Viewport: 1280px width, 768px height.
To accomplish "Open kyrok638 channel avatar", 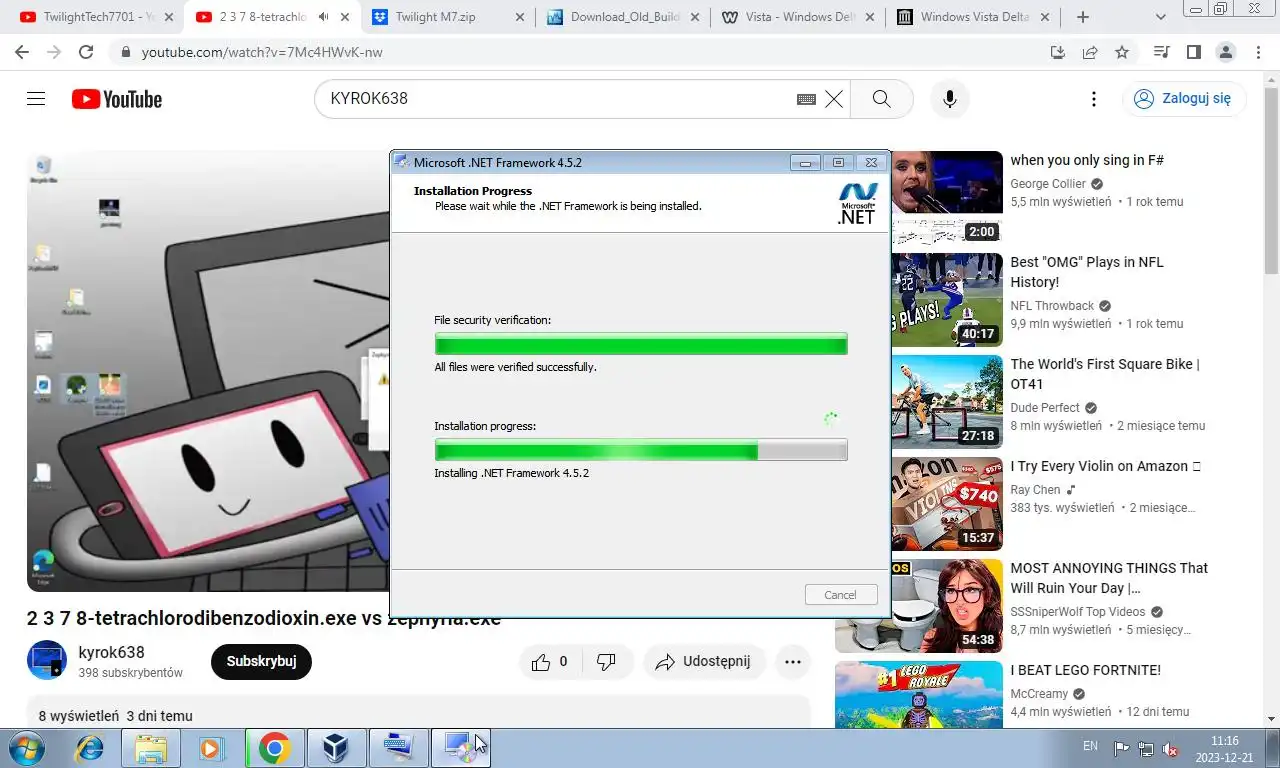I will pyautogui.click(x=47, y=660).
